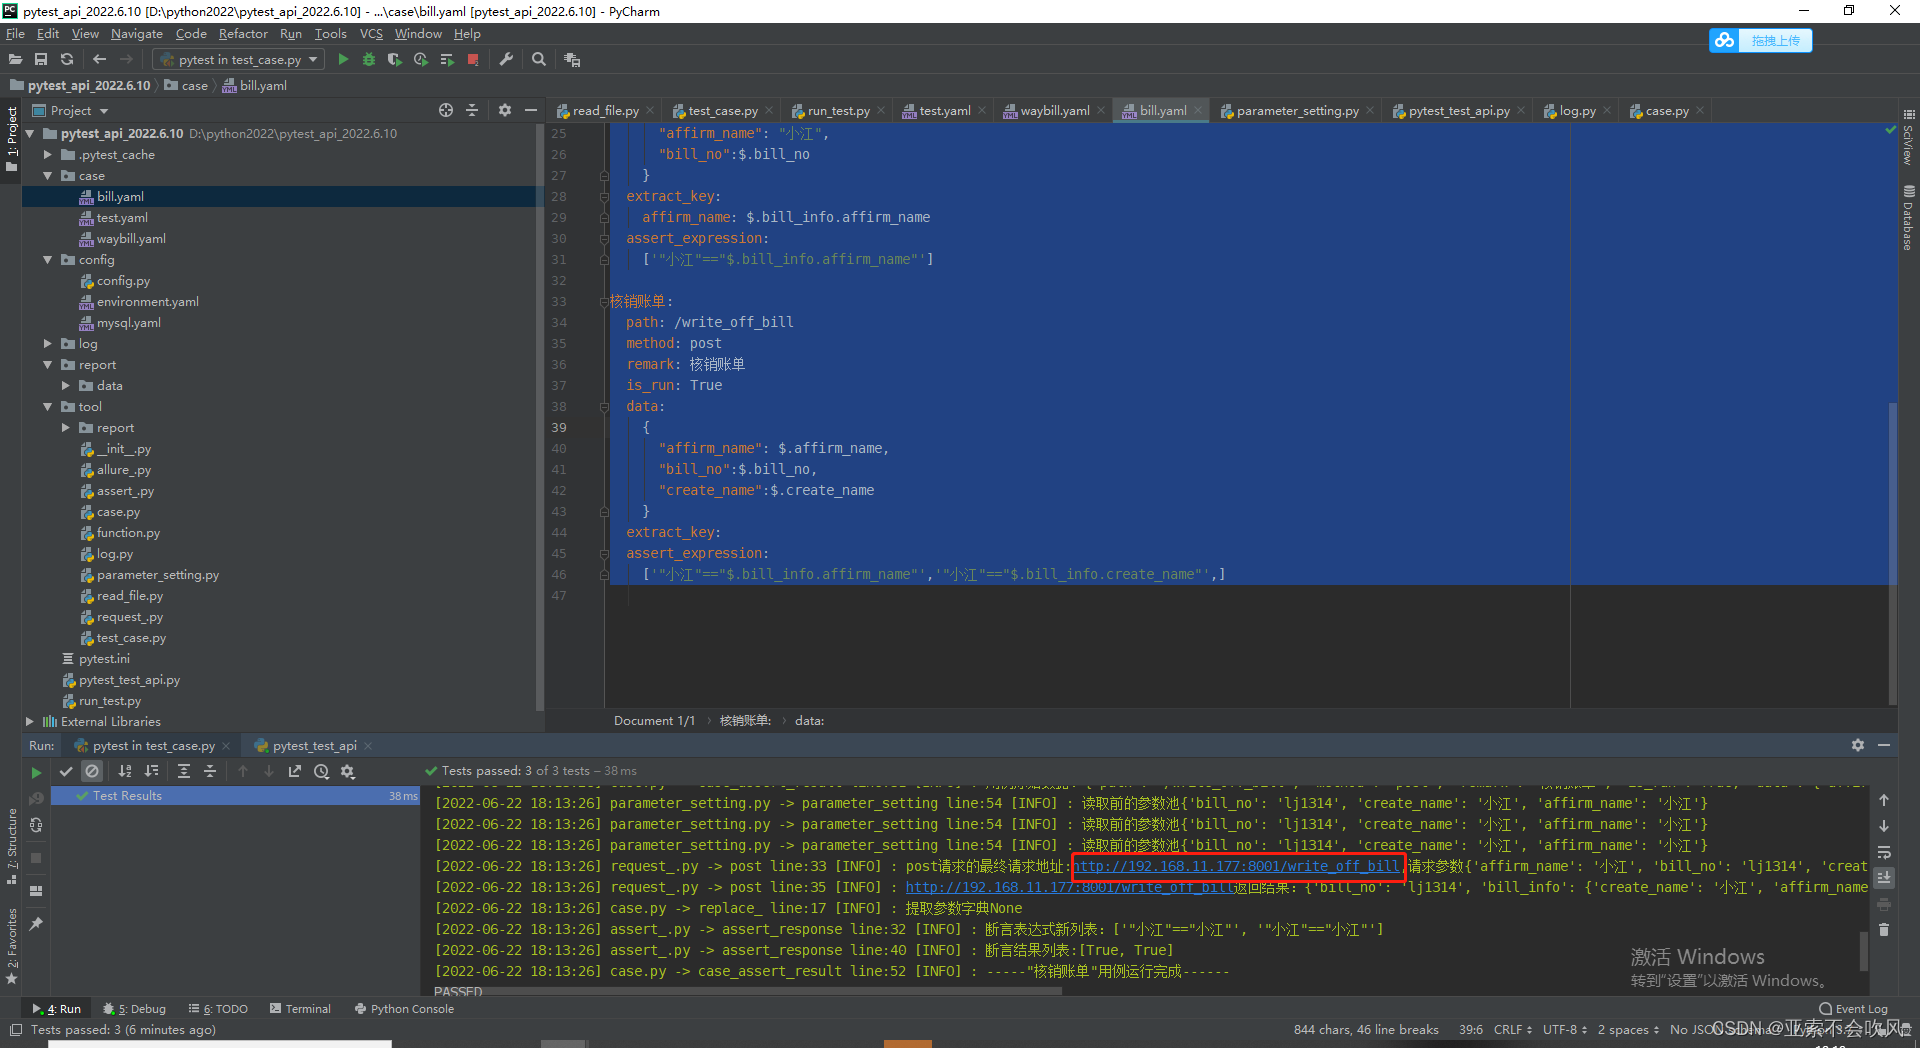Open the Terminal tool window

pyautogui.click(x=300, y=1009)
